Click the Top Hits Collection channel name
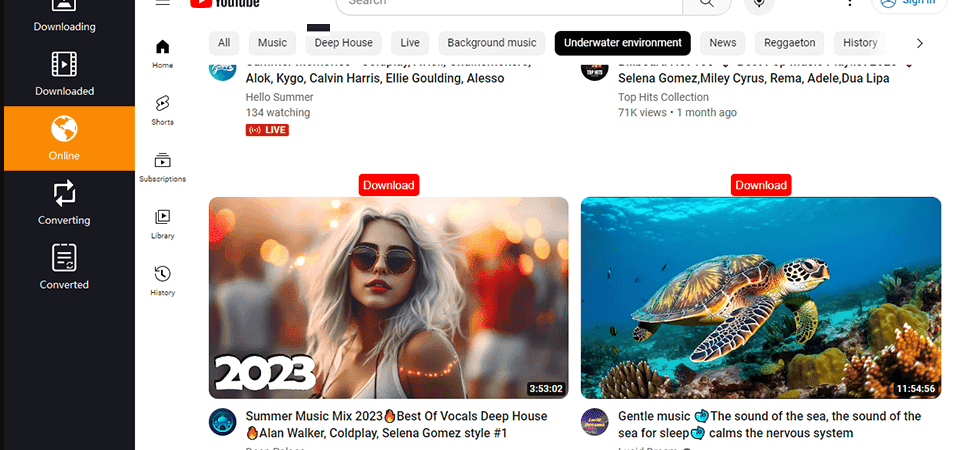The image size is (956, 450). [x=663, y=97]
